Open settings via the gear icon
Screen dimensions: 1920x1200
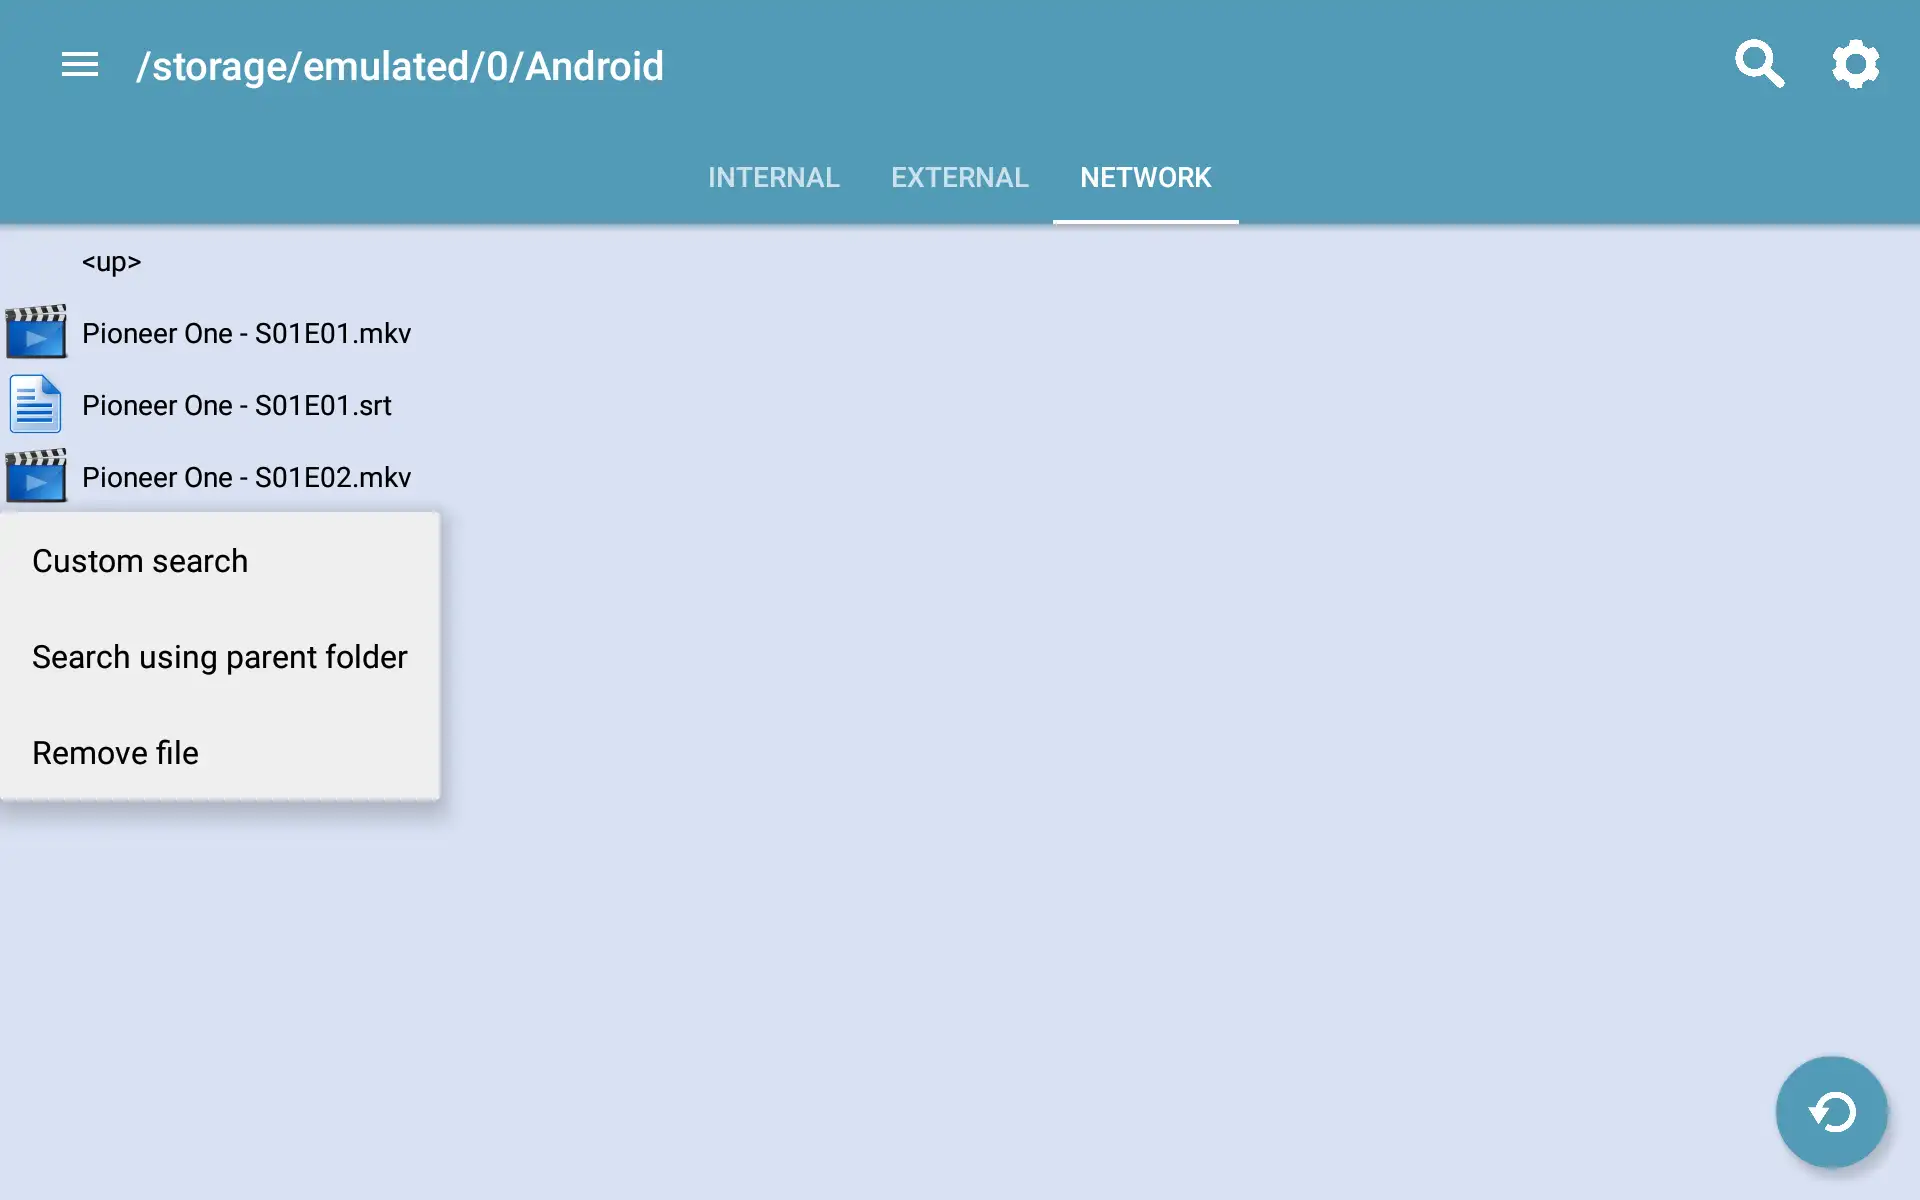tap(1855, 64)
